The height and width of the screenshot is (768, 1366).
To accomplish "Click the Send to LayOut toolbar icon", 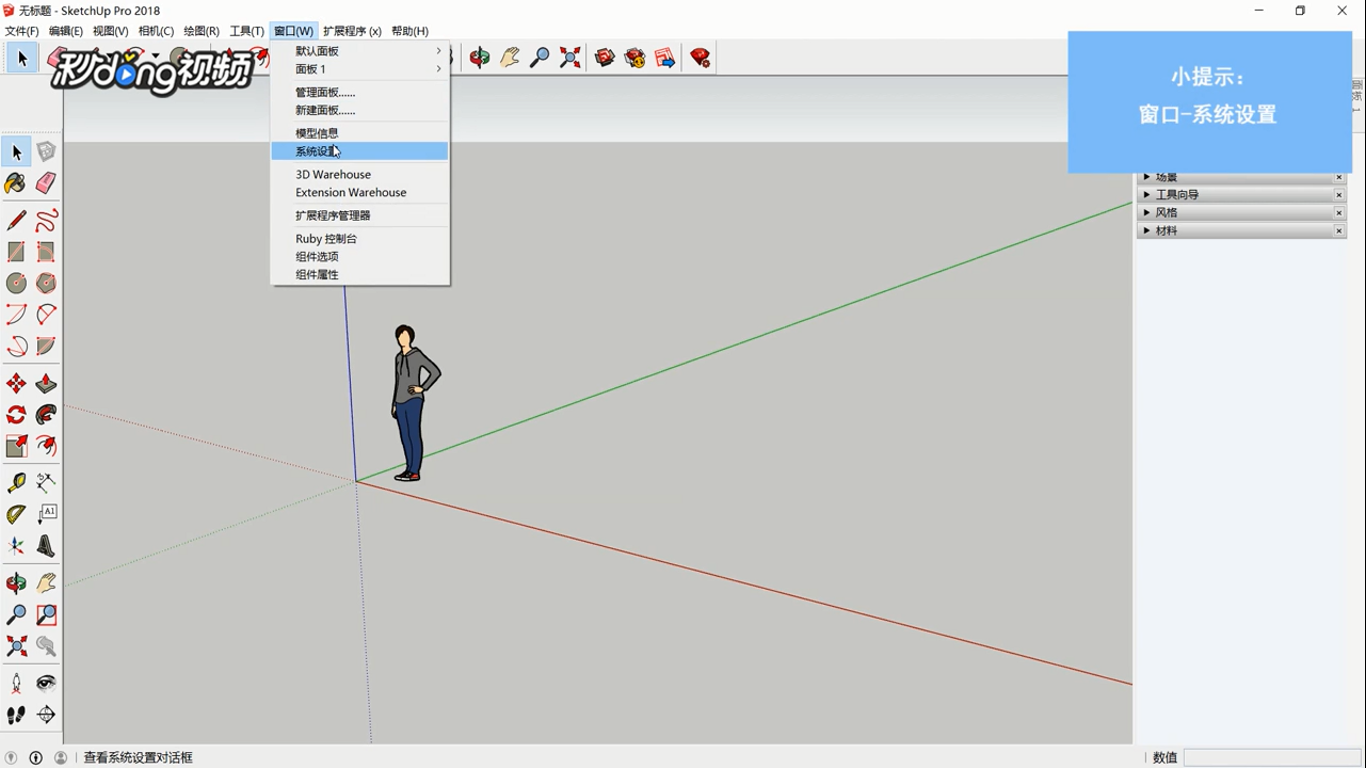I will (665, 58).
